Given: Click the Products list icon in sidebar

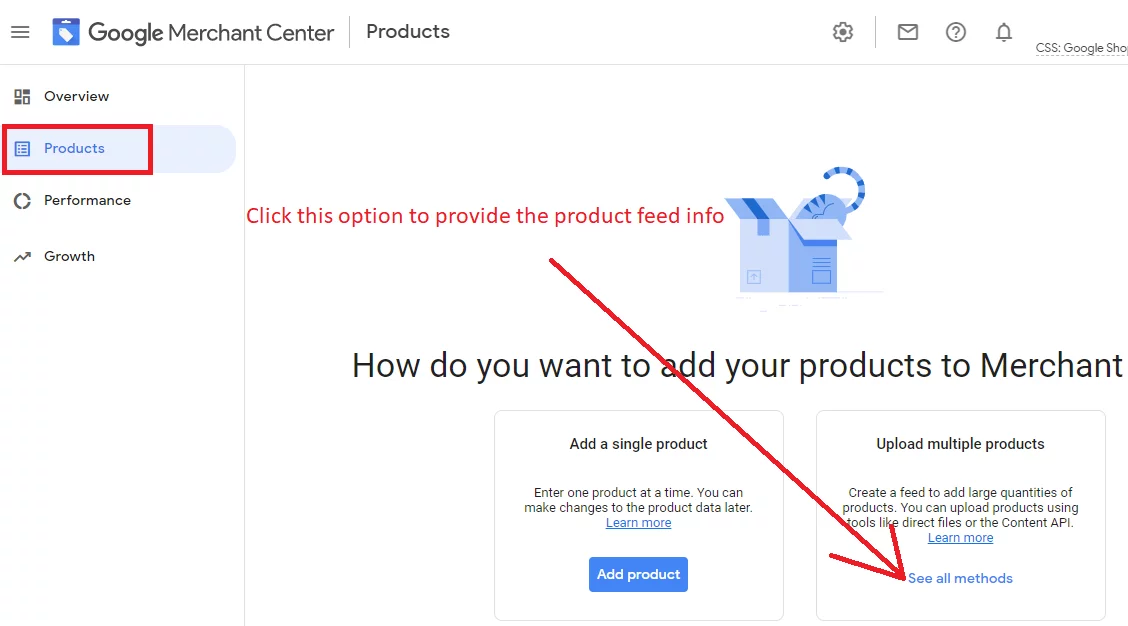Looking at the screenshot, I should point(22,149).
